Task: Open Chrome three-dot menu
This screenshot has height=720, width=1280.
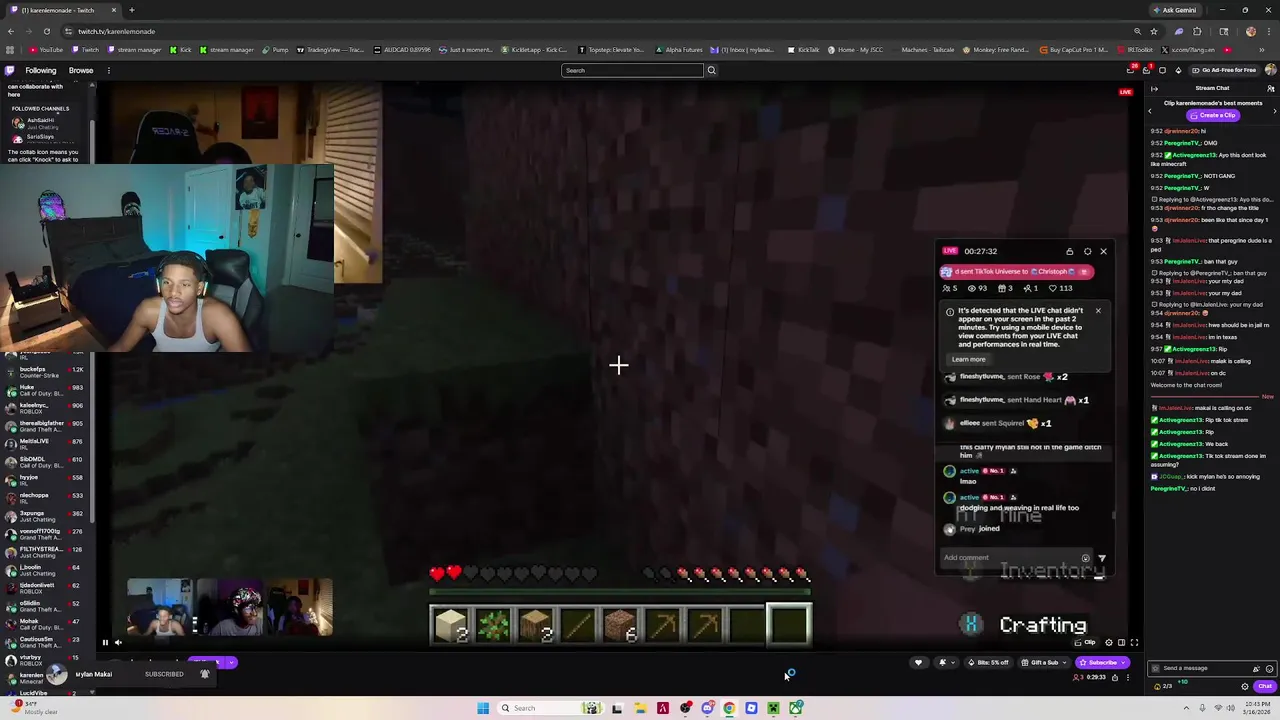Action: click(x=1269, y=31)
